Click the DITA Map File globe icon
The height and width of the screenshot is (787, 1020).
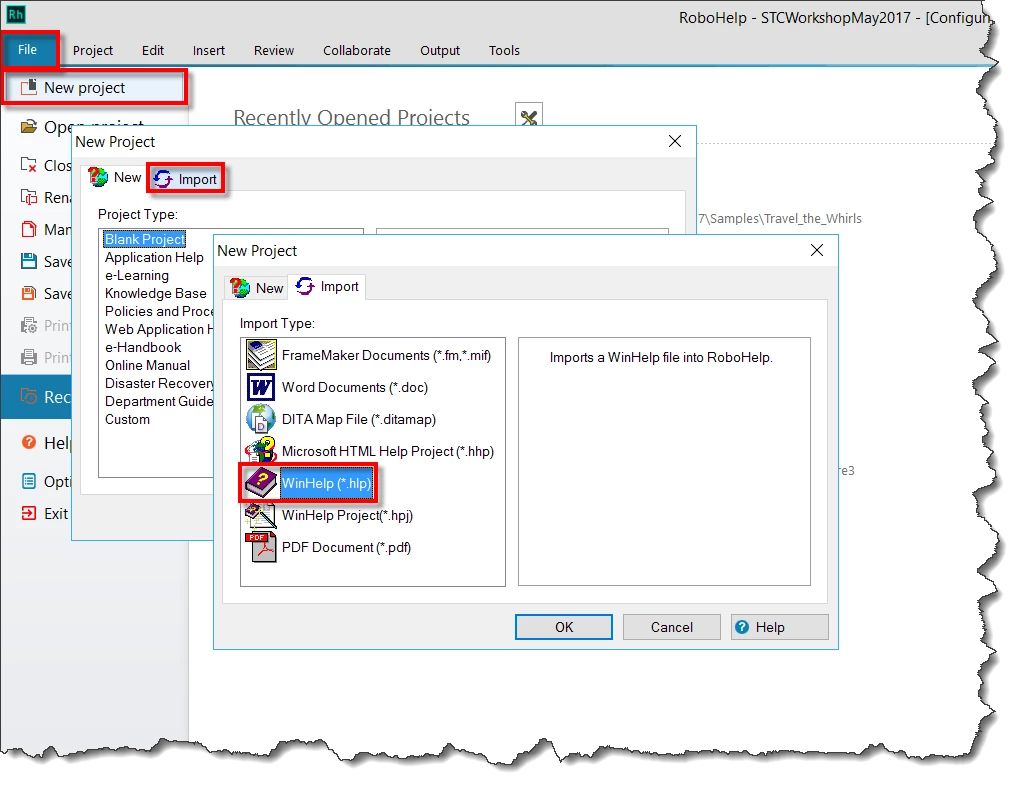coord(261,419)
